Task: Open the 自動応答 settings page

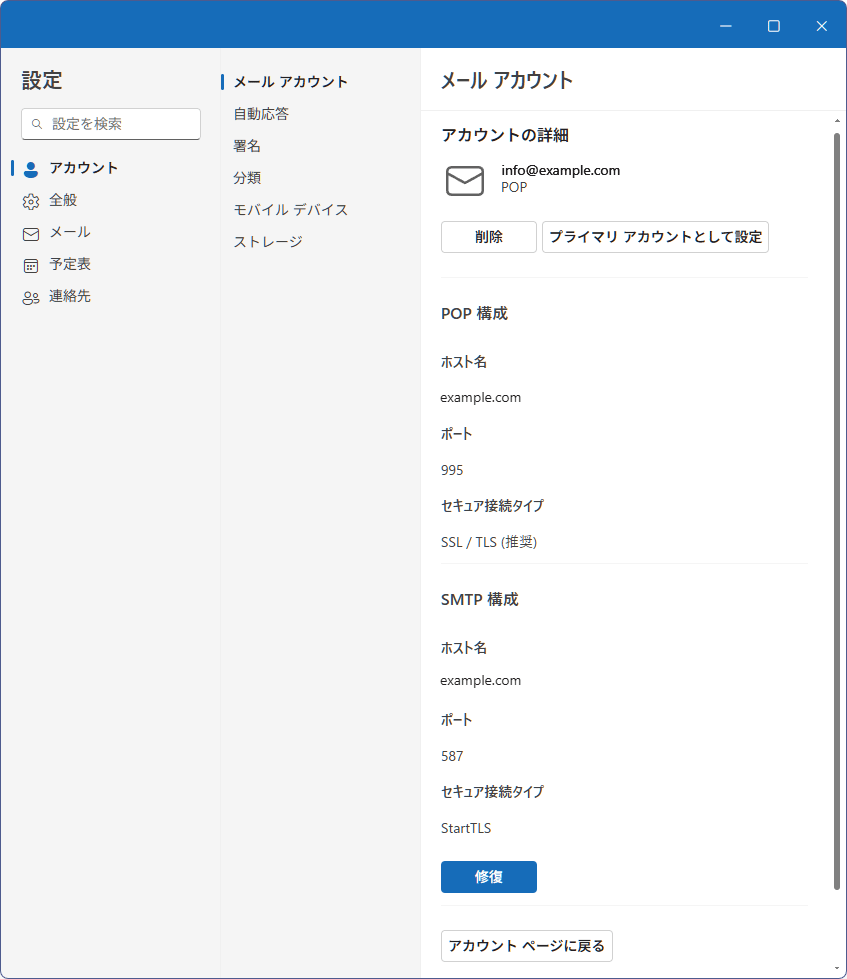Action: coord(261,114)
